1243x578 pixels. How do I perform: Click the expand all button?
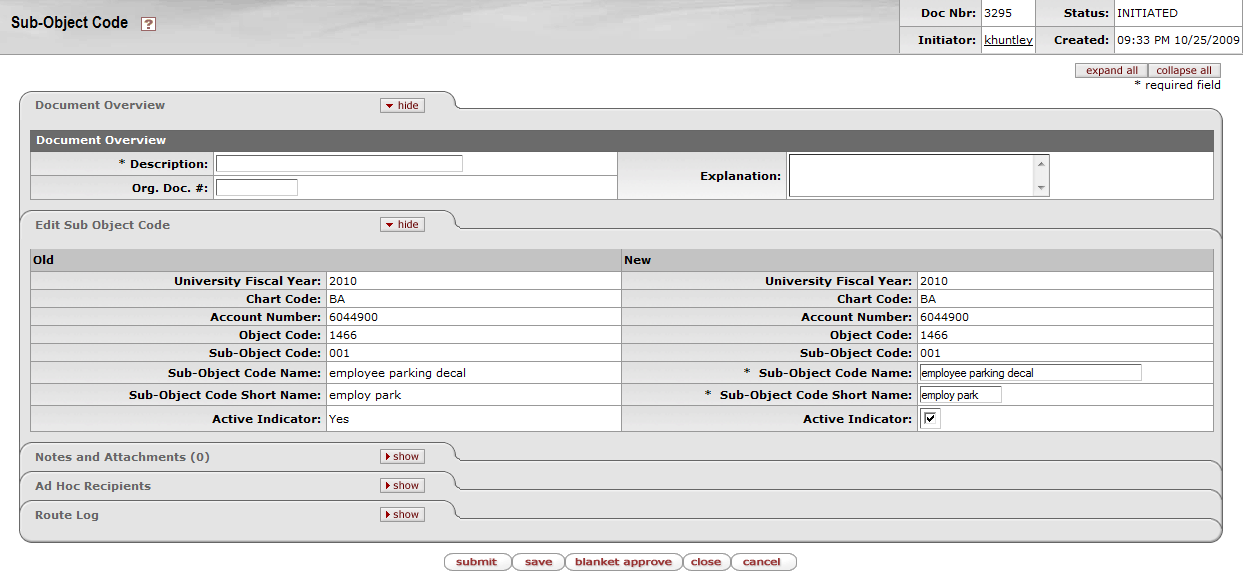[1111, 70]
